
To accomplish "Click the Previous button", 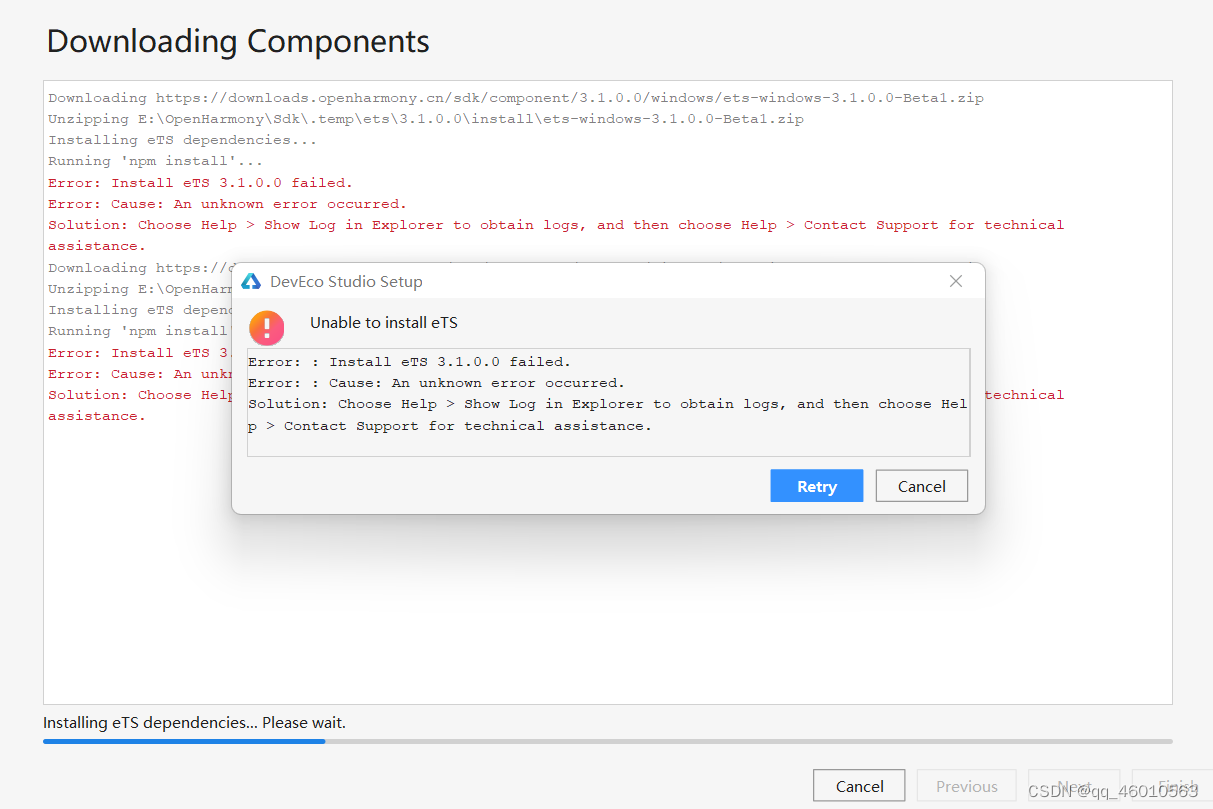I will 966,786.
